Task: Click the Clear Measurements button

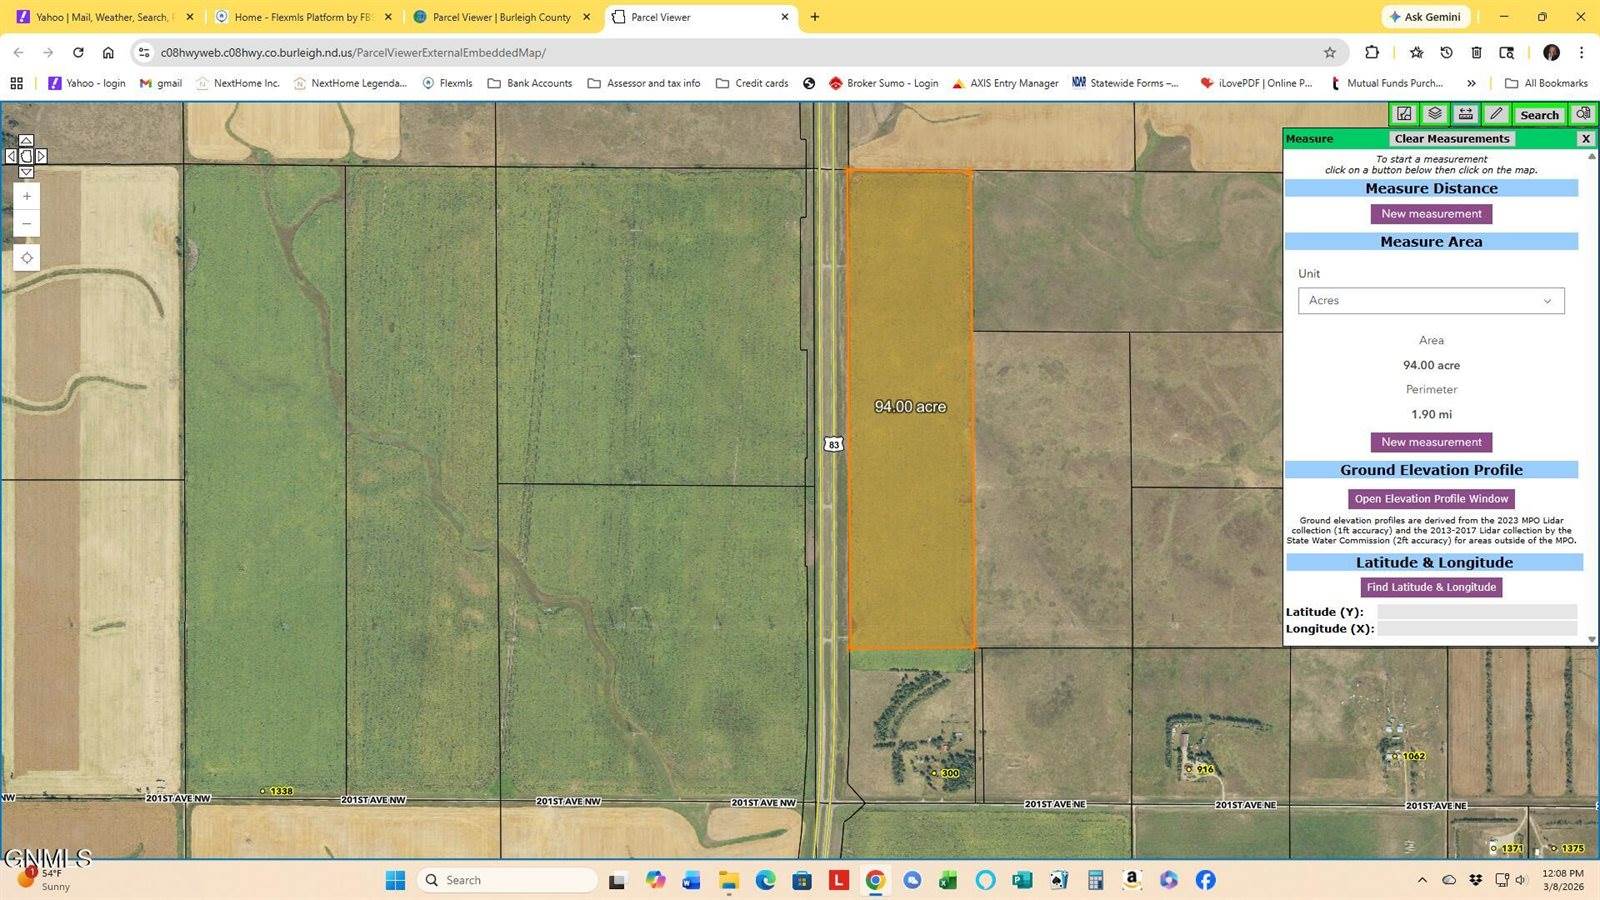Action: tap(1451, 138)
